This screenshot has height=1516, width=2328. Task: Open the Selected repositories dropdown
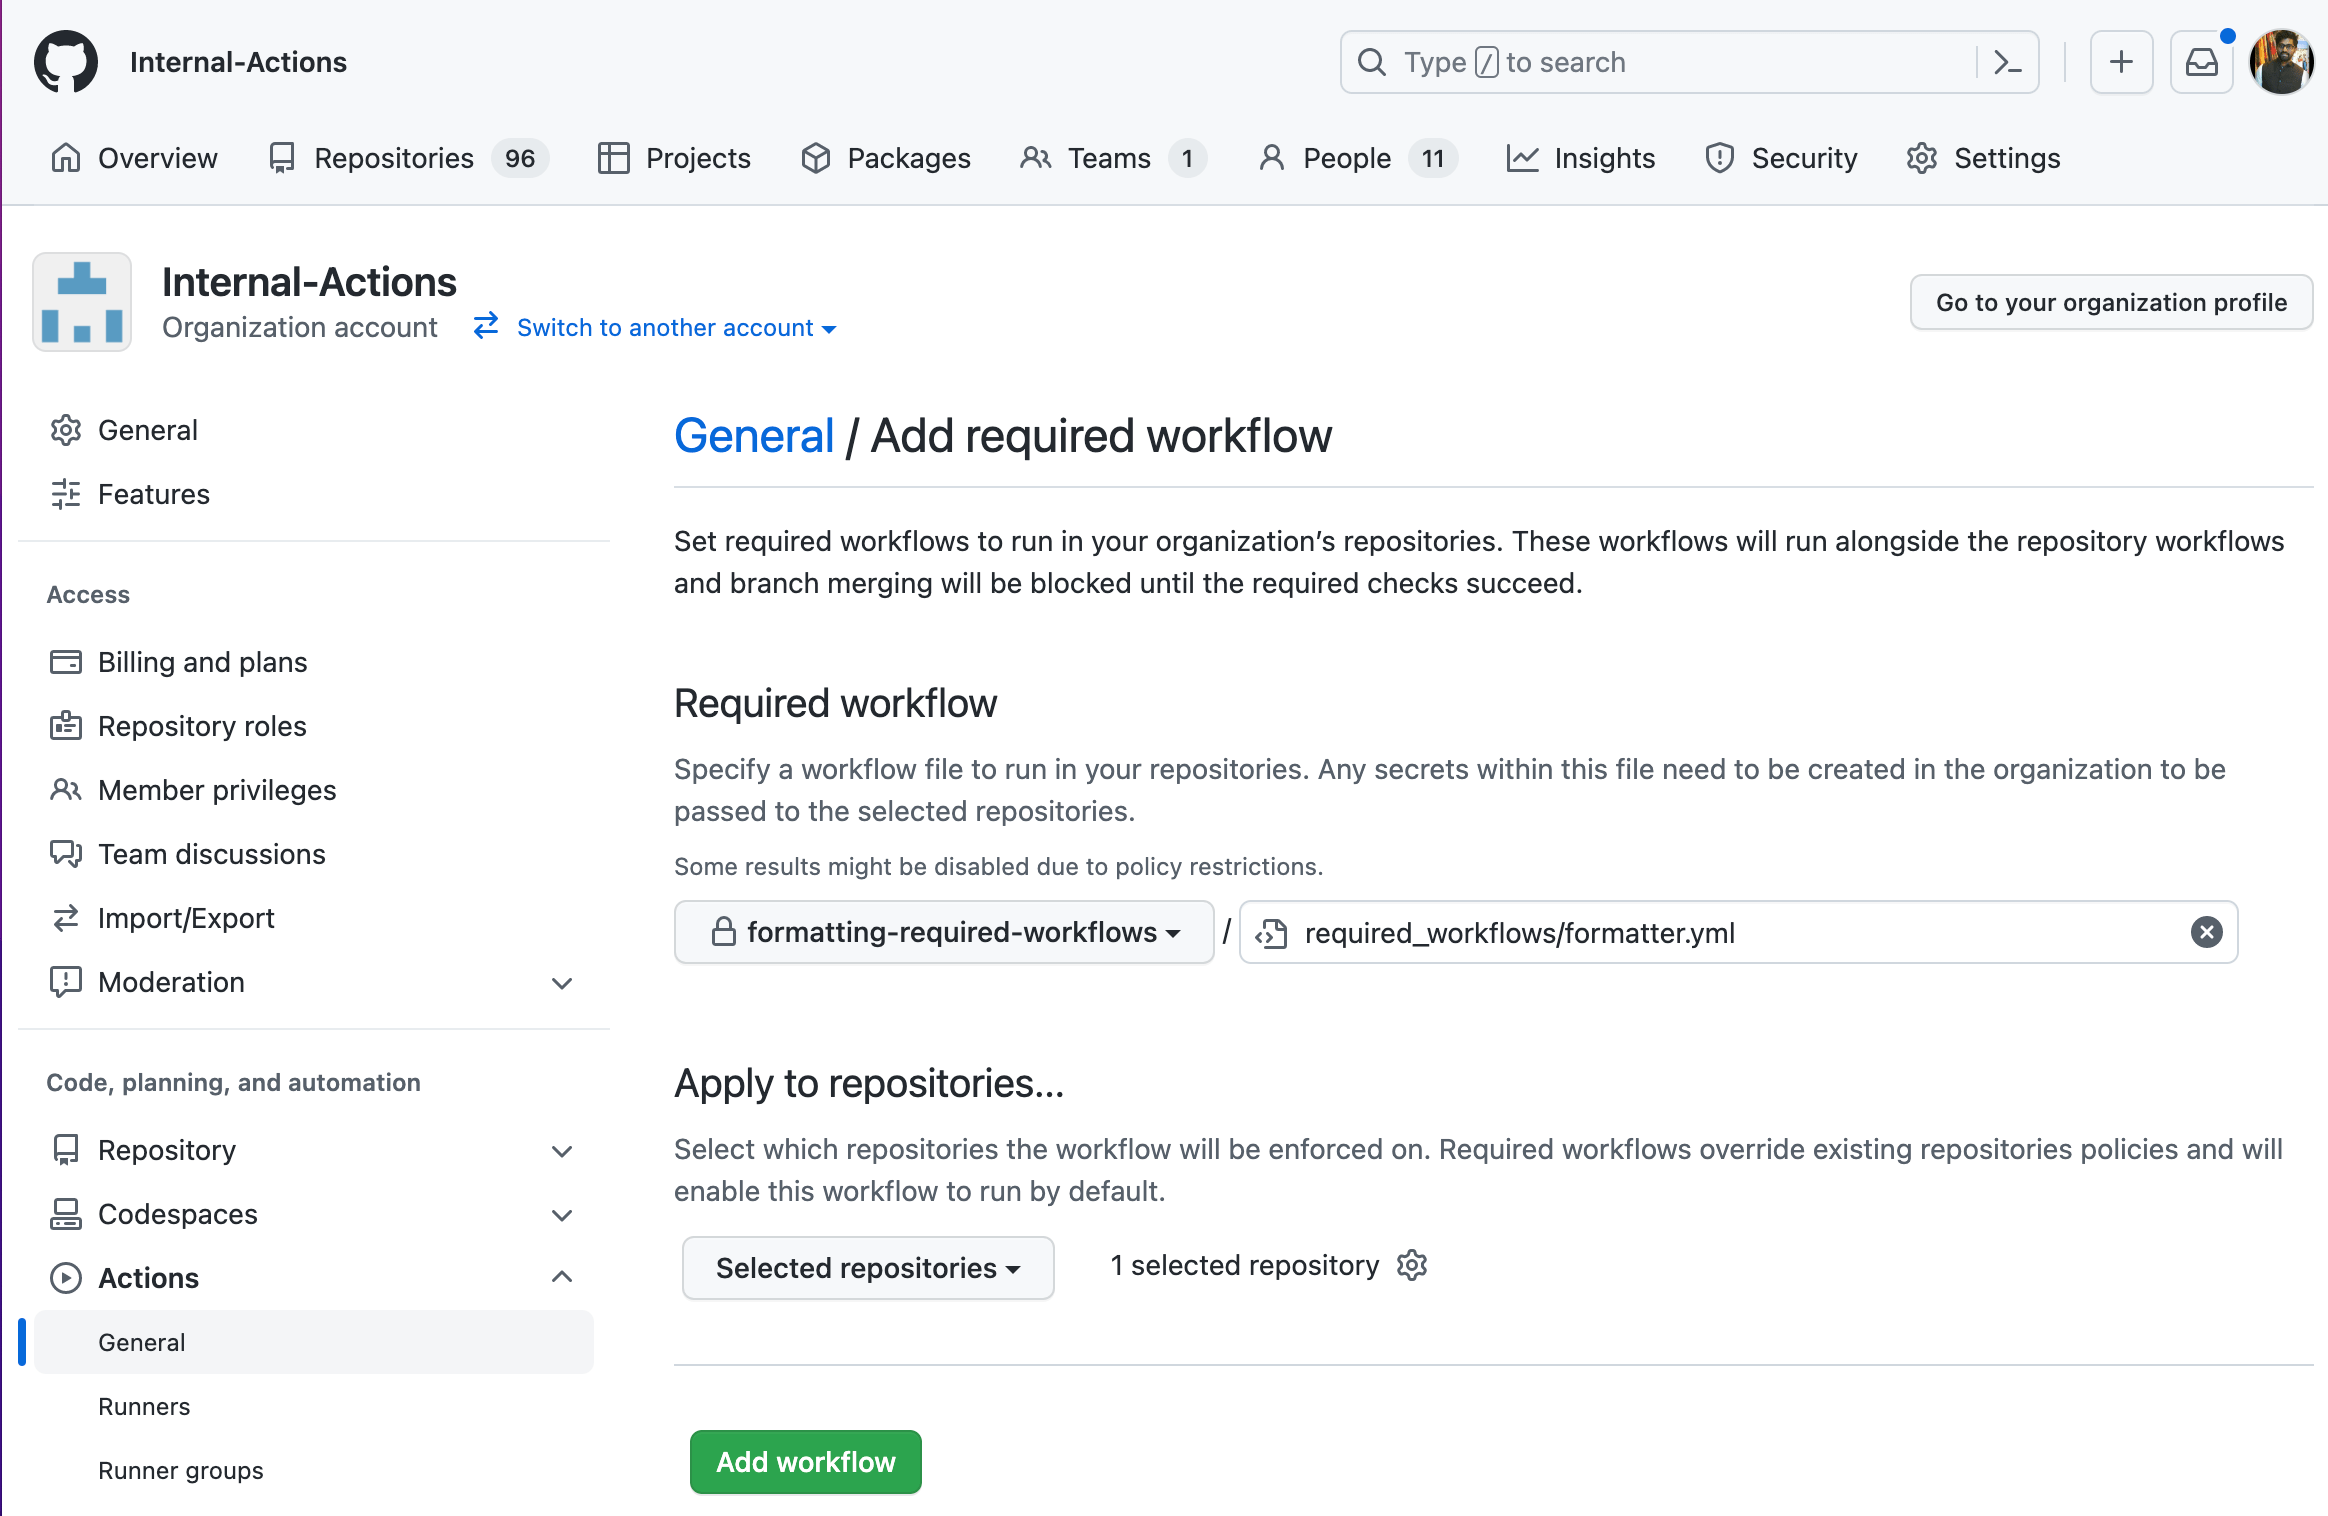pos(867,1268)
